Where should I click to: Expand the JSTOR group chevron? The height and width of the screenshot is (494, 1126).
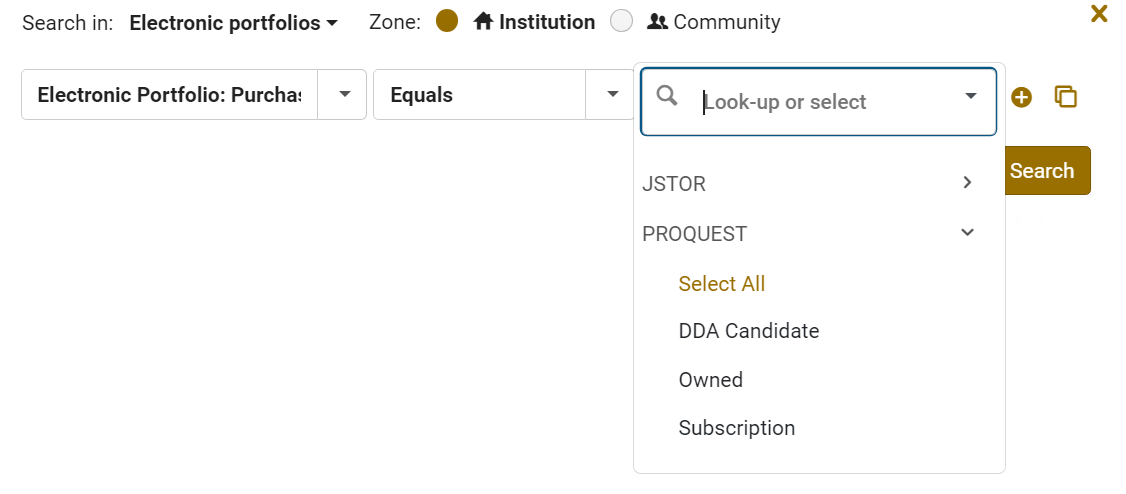click(x=967, y=183)
